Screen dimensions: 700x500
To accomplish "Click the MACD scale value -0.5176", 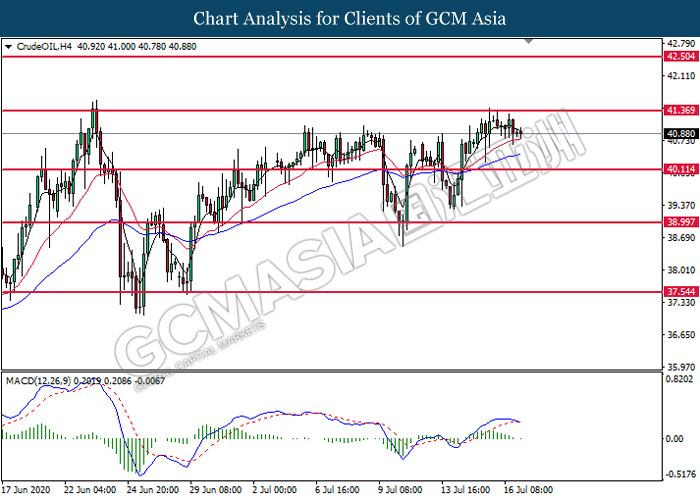I will [x=681, y=474].
